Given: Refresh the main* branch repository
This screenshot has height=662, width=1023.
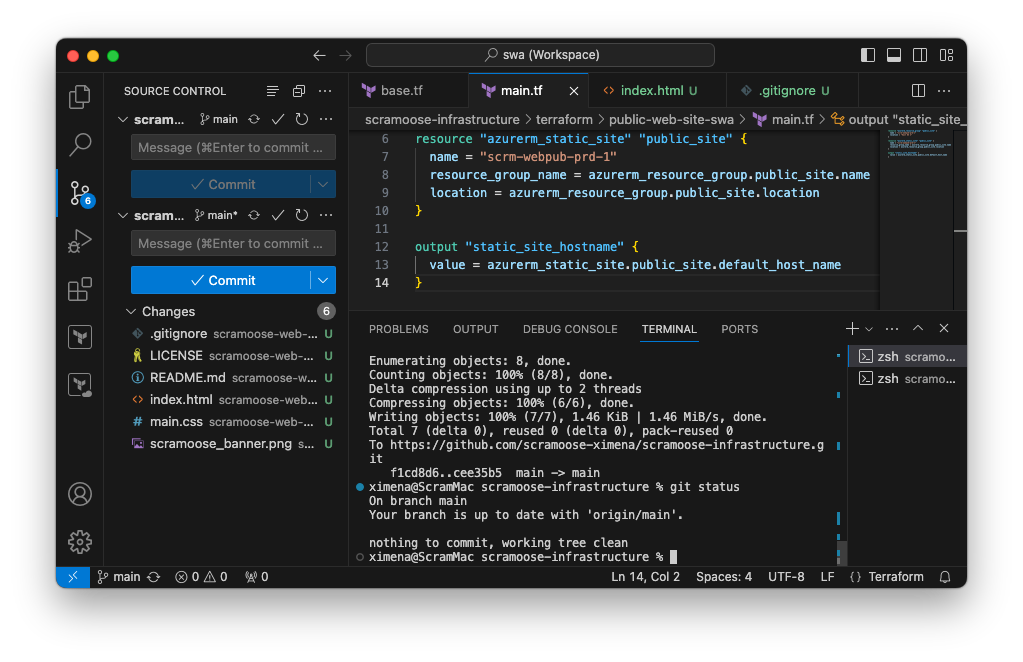Looking at the screenshot, I should (301, 215).
